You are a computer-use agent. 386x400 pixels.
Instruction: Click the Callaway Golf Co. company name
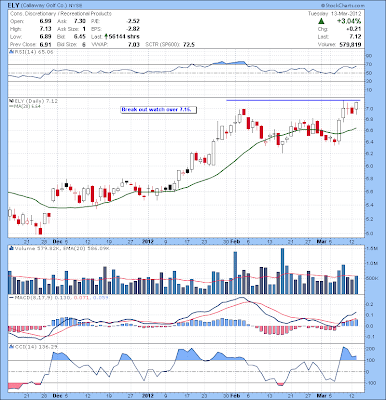pos(44,6)
